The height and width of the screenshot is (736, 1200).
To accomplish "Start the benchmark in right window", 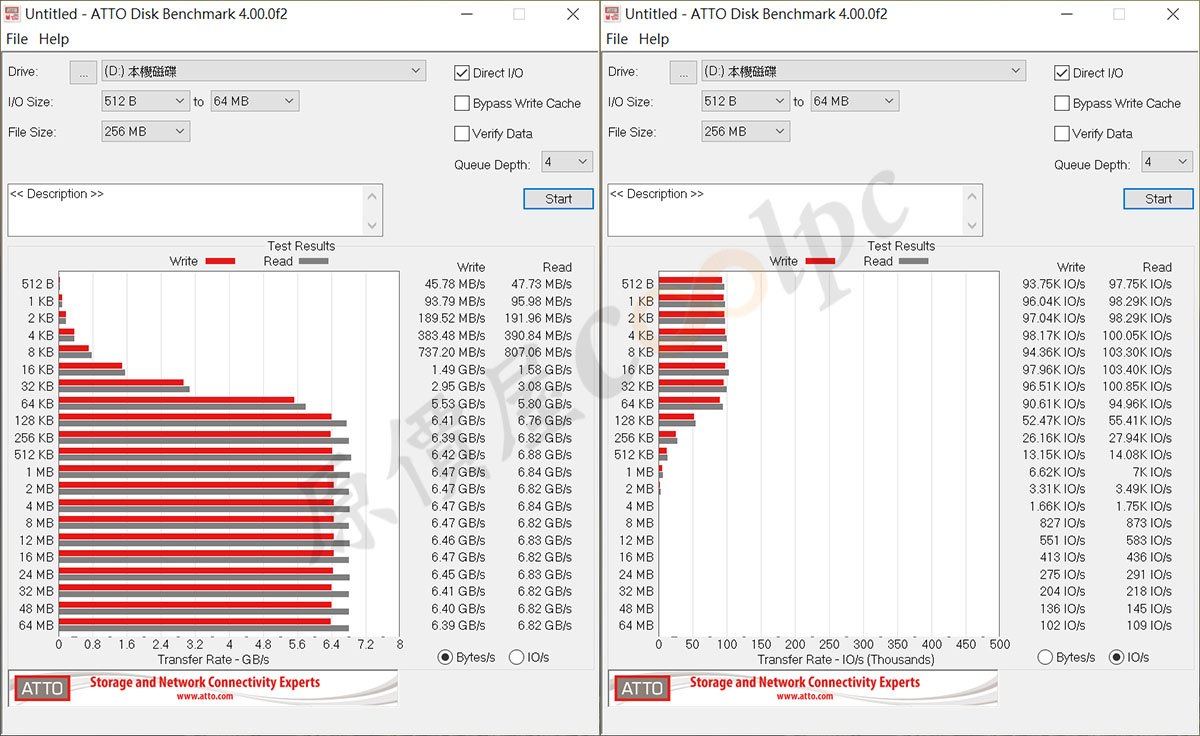I will pyautogui.click(x=1158, y=199).
